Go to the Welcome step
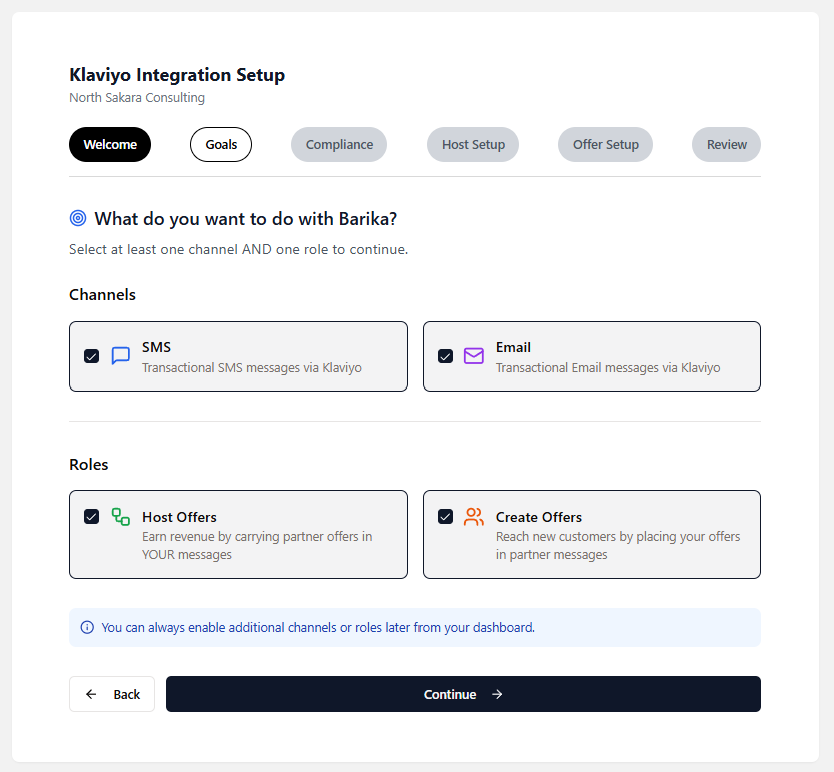 [110, 144]
